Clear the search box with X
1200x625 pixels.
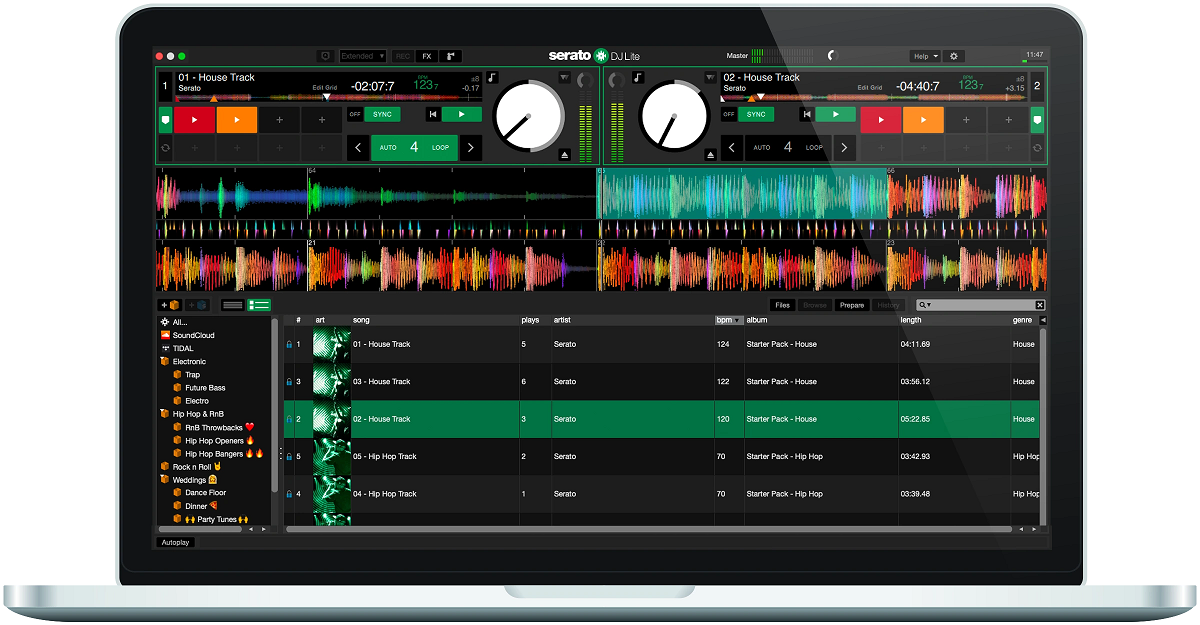pyautogui.click(x=1040, y=305)
